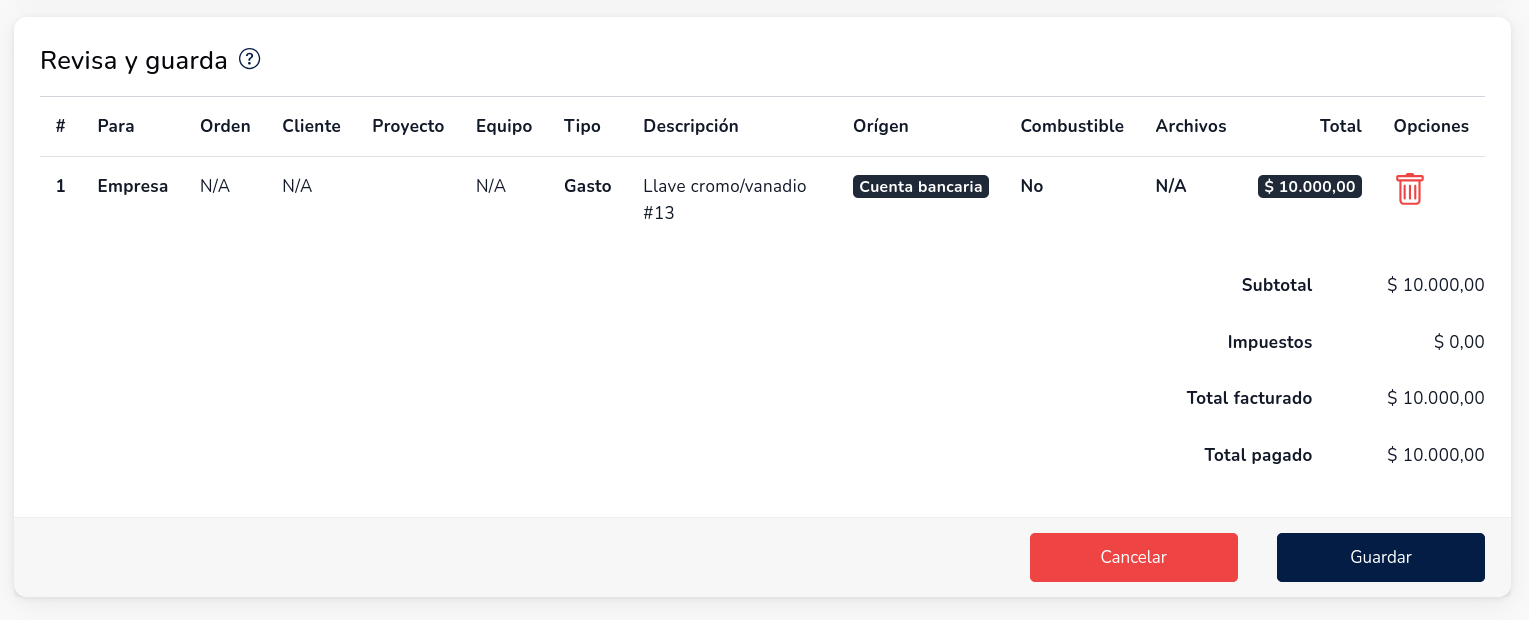The width and height of the screenshot is (1529, 620).
Task: Click the Orígen column header
Action: (880, 126)
